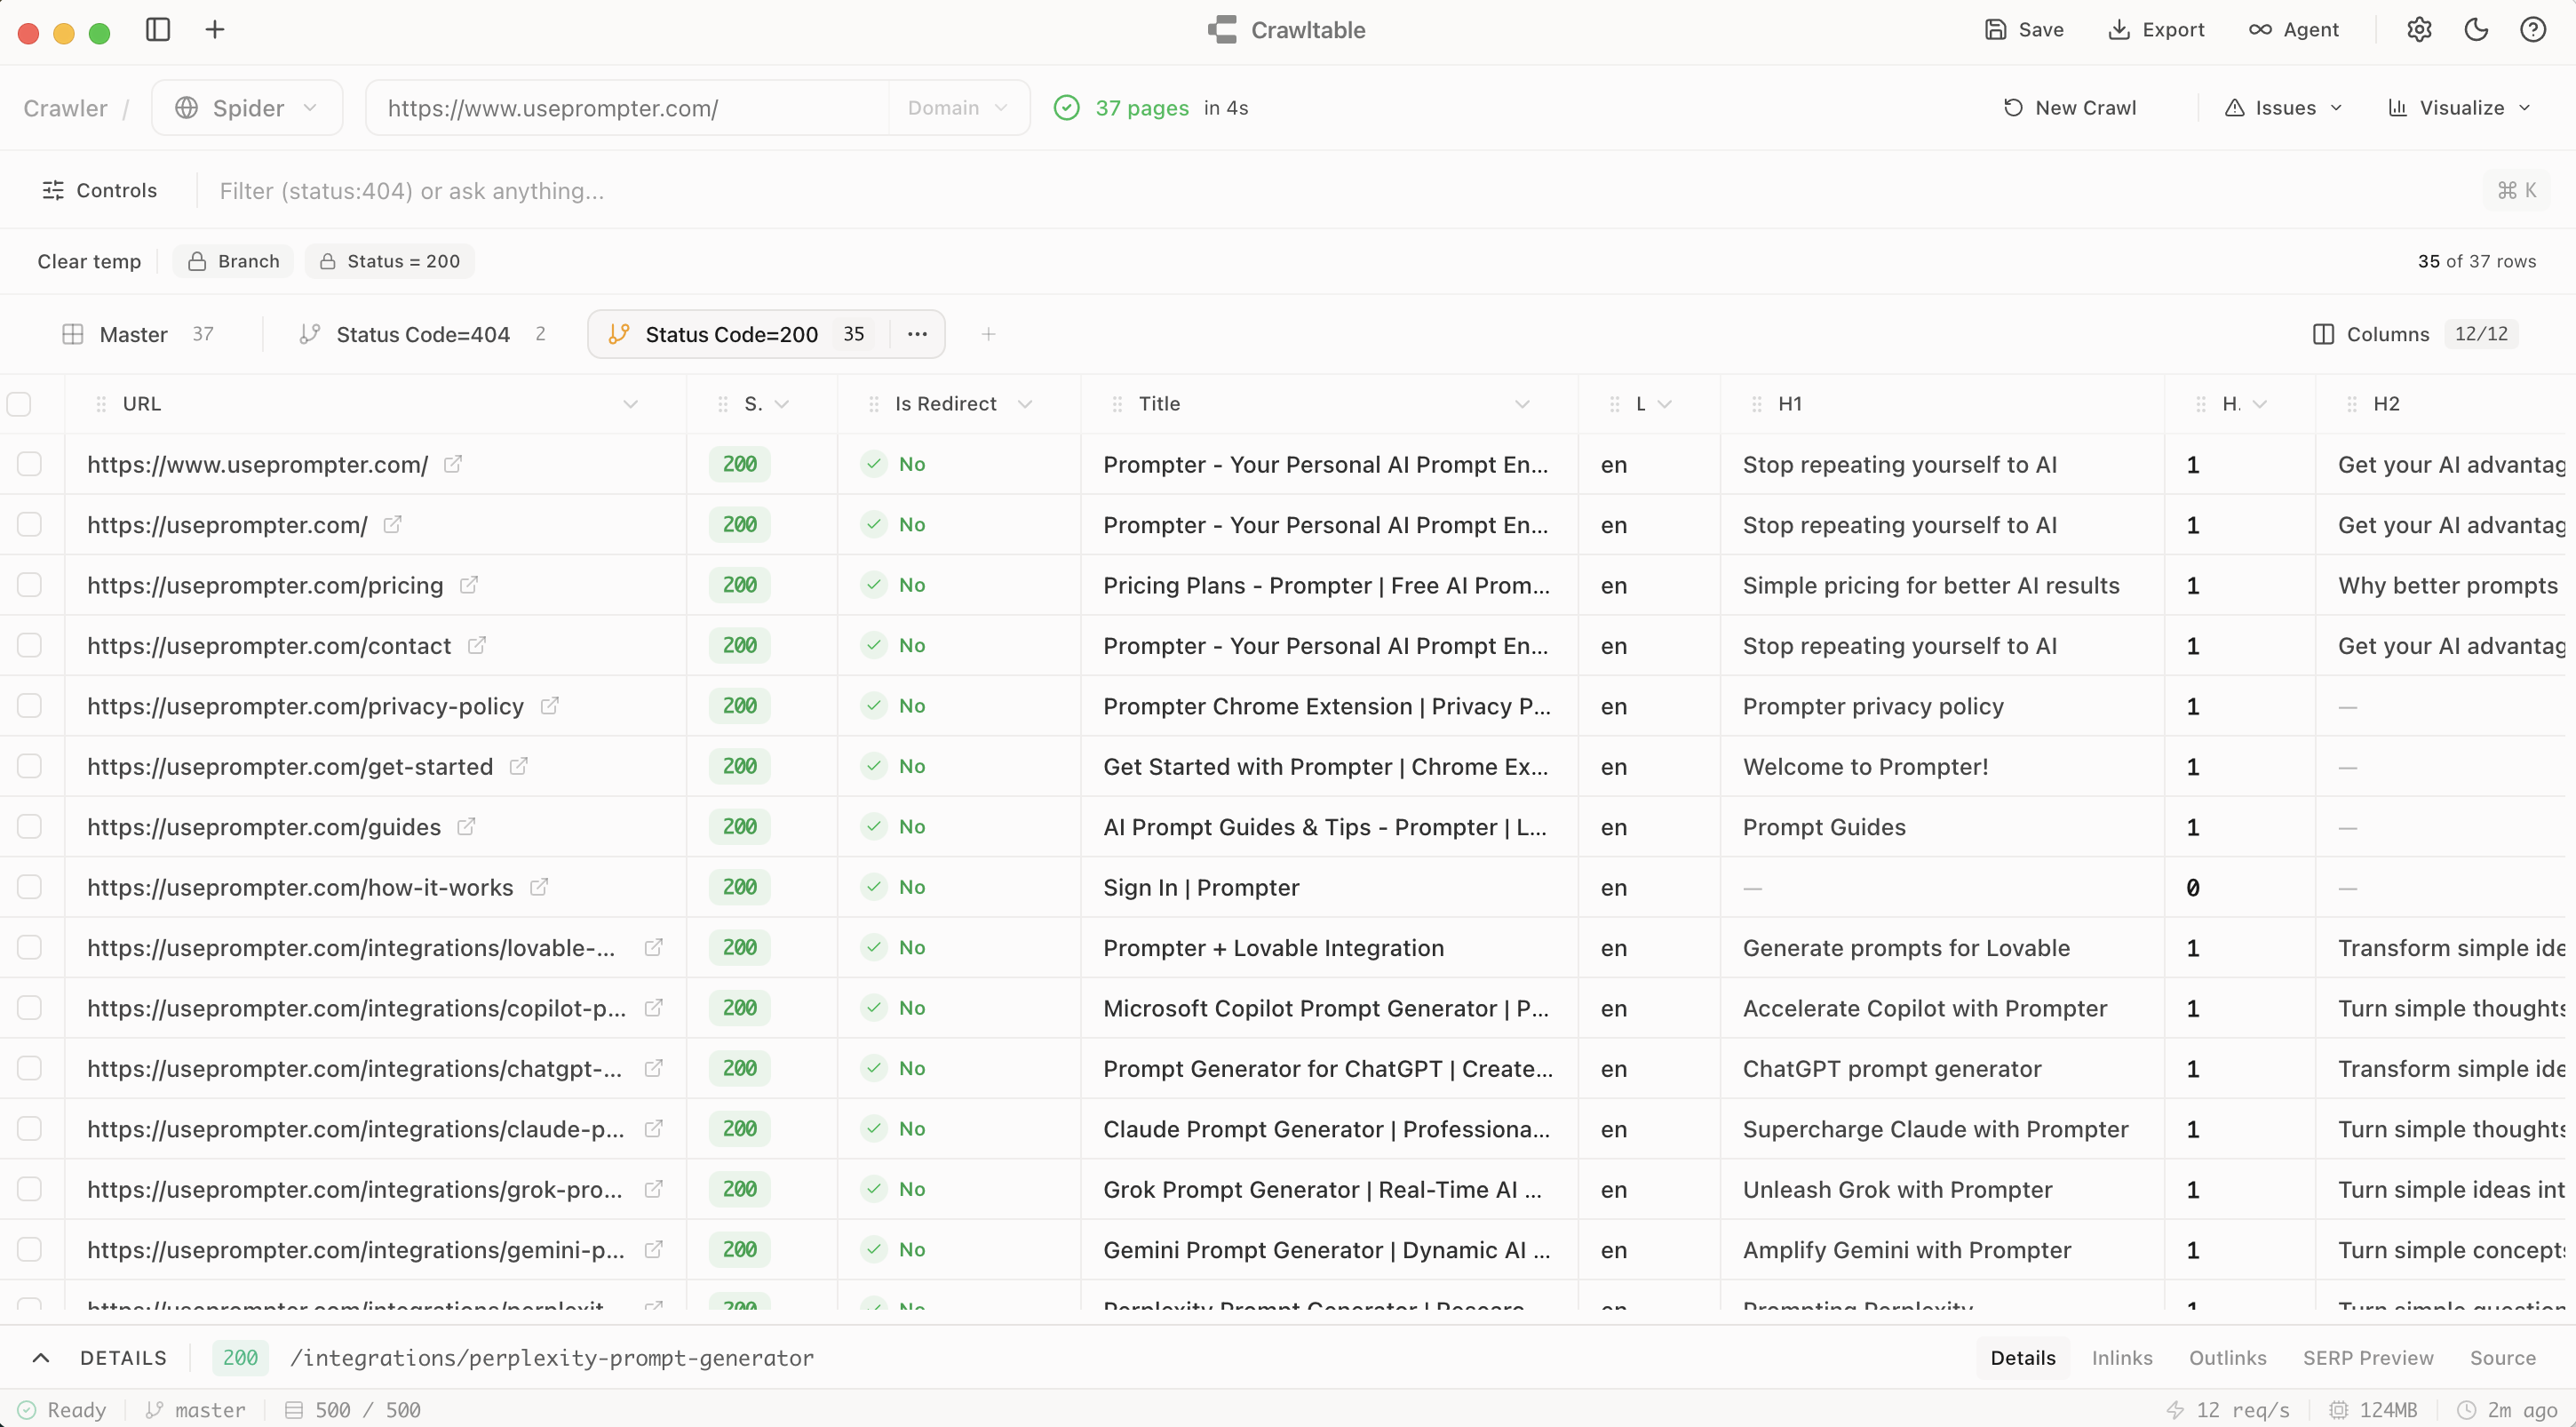Click the plus icon for new tab
2576x1427 pixels.
[x=215, y=30]
